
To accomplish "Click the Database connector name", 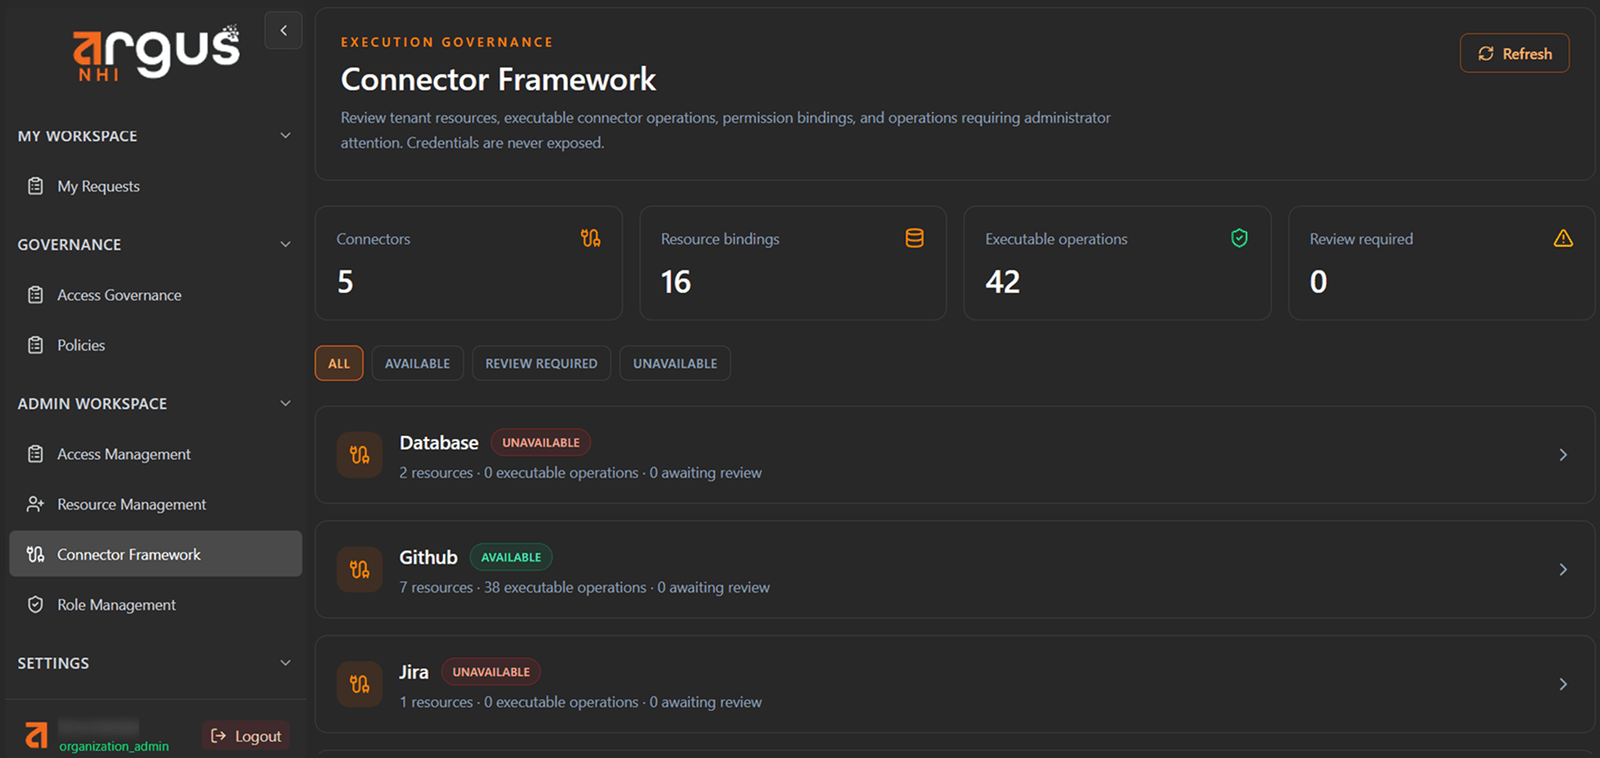I will 439,442.
